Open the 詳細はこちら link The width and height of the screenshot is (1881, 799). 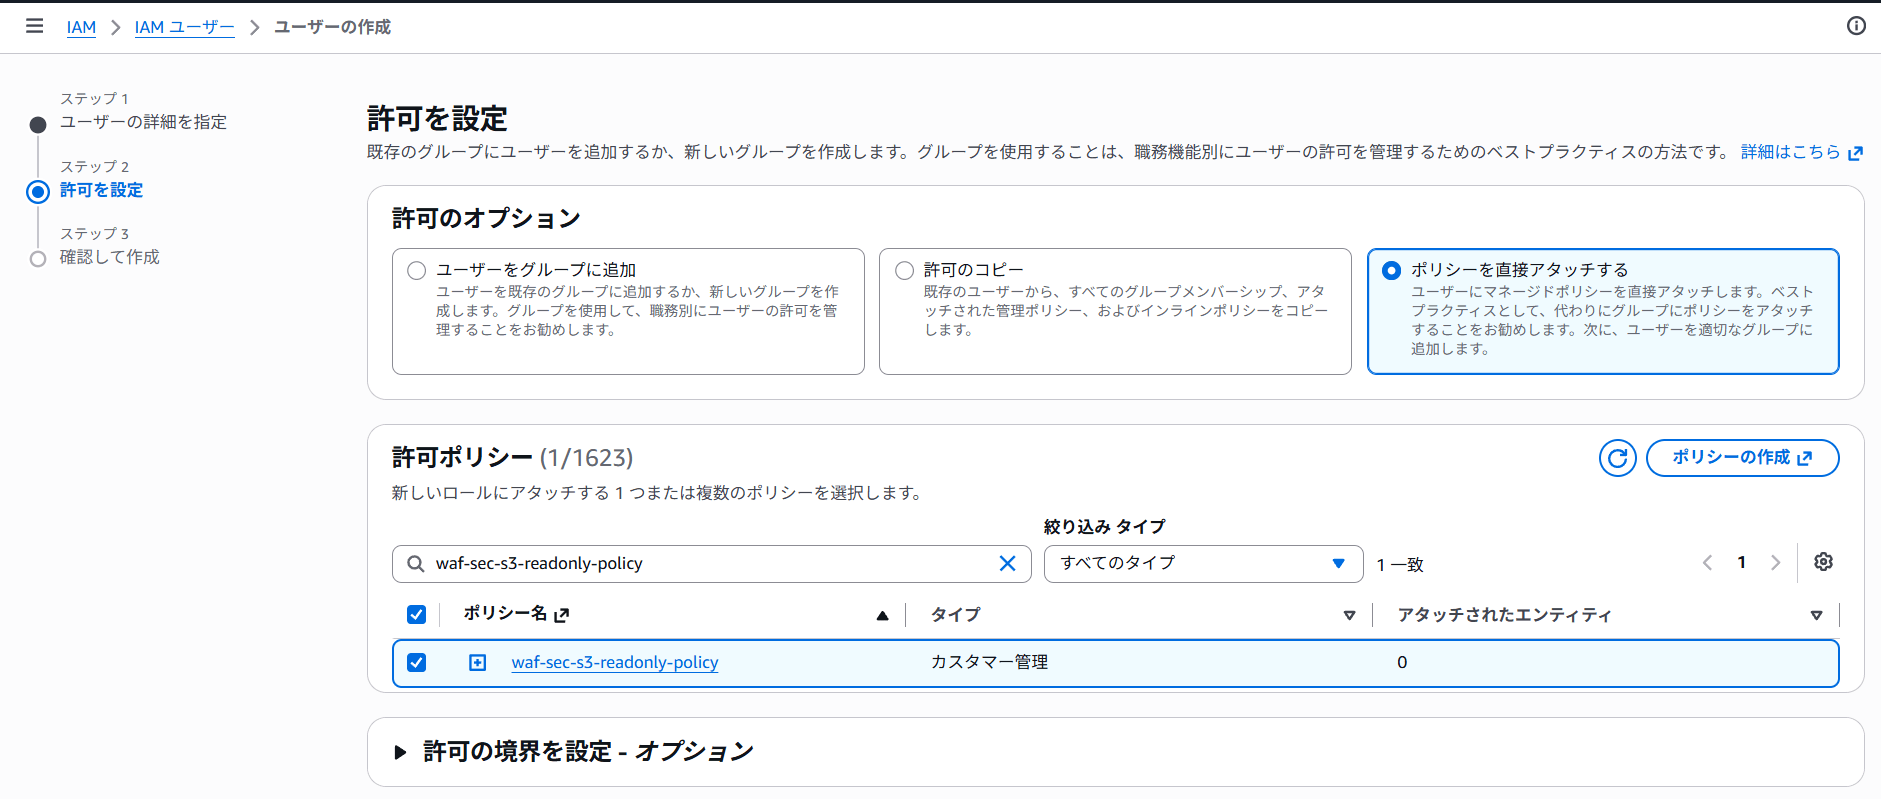(1790, 152)
